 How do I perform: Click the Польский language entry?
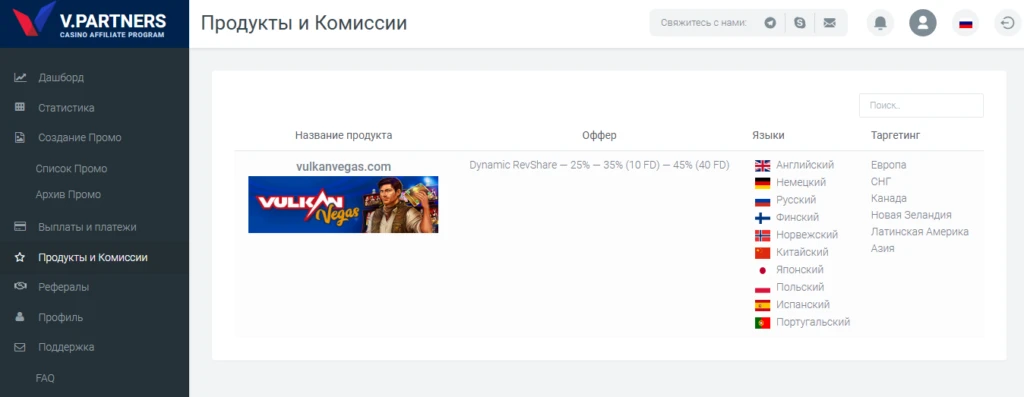(800, 287)
